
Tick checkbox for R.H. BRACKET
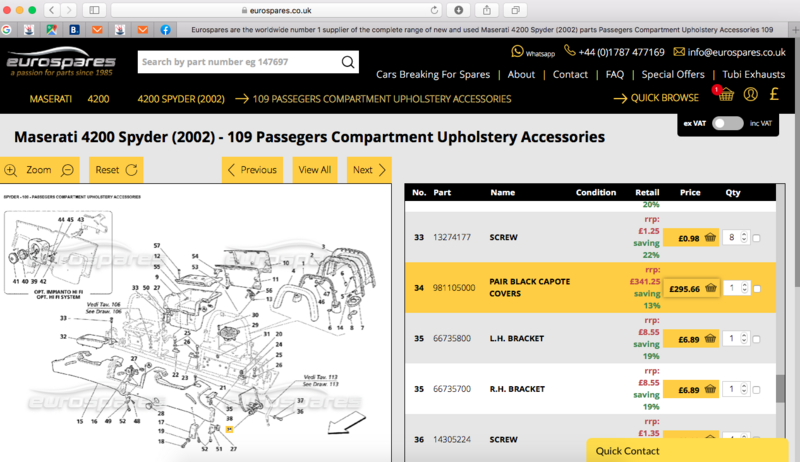756,390
